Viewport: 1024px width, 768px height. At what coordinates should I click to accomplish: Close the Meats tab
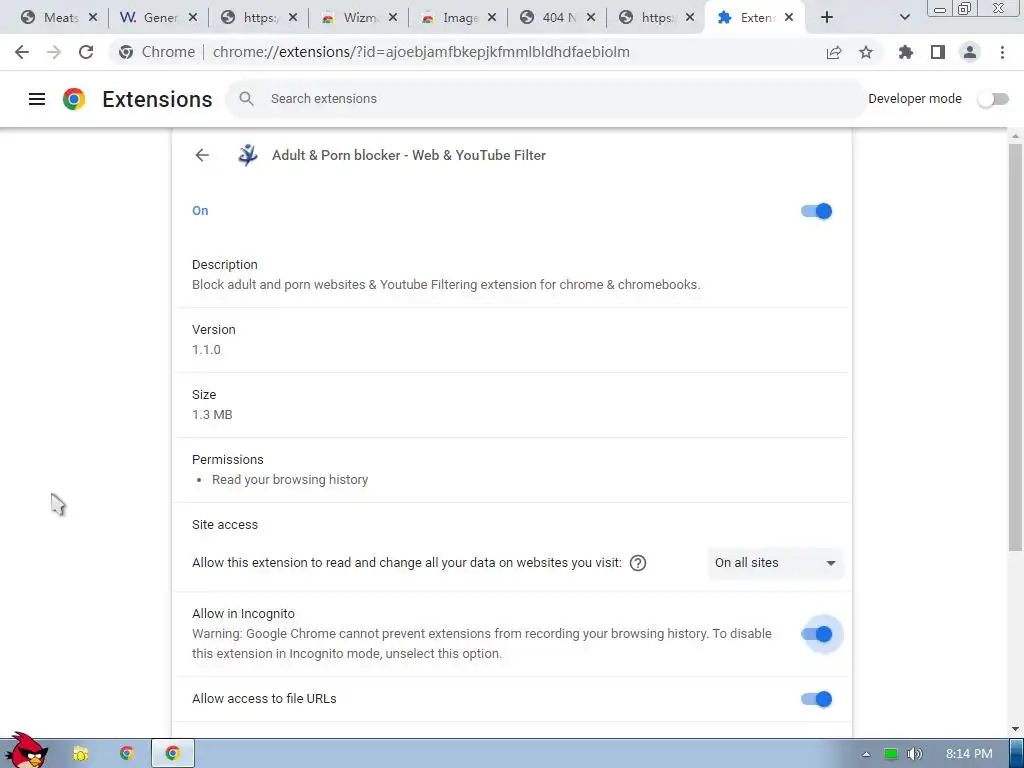click(x=93, y=18)
